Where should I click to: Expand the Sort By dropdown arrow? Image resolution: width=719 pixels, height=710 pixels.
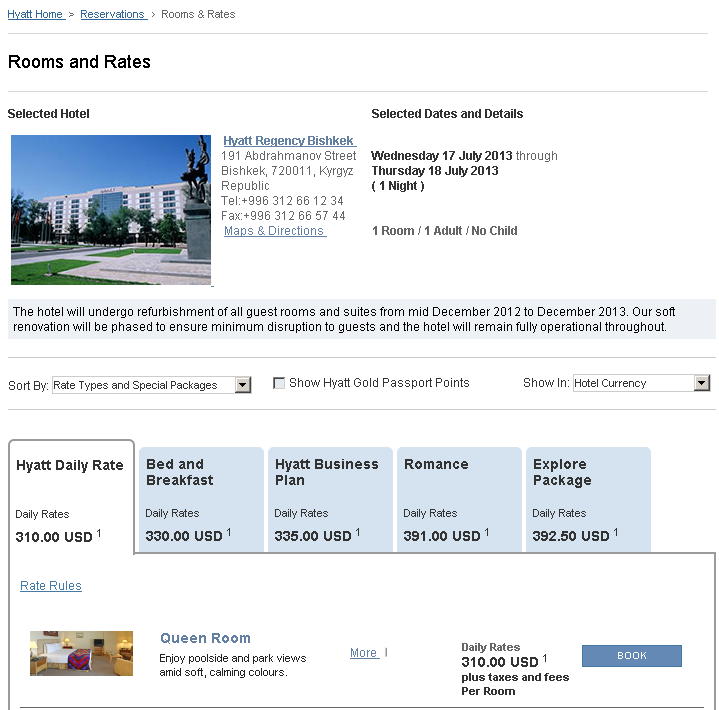[x=243, y=385]
